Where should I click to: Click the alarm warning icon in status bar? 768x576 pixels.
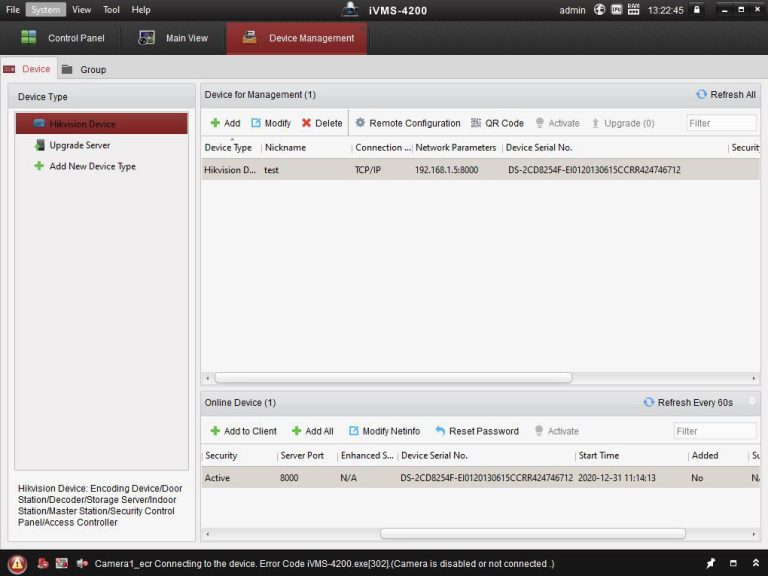point(17,564)
